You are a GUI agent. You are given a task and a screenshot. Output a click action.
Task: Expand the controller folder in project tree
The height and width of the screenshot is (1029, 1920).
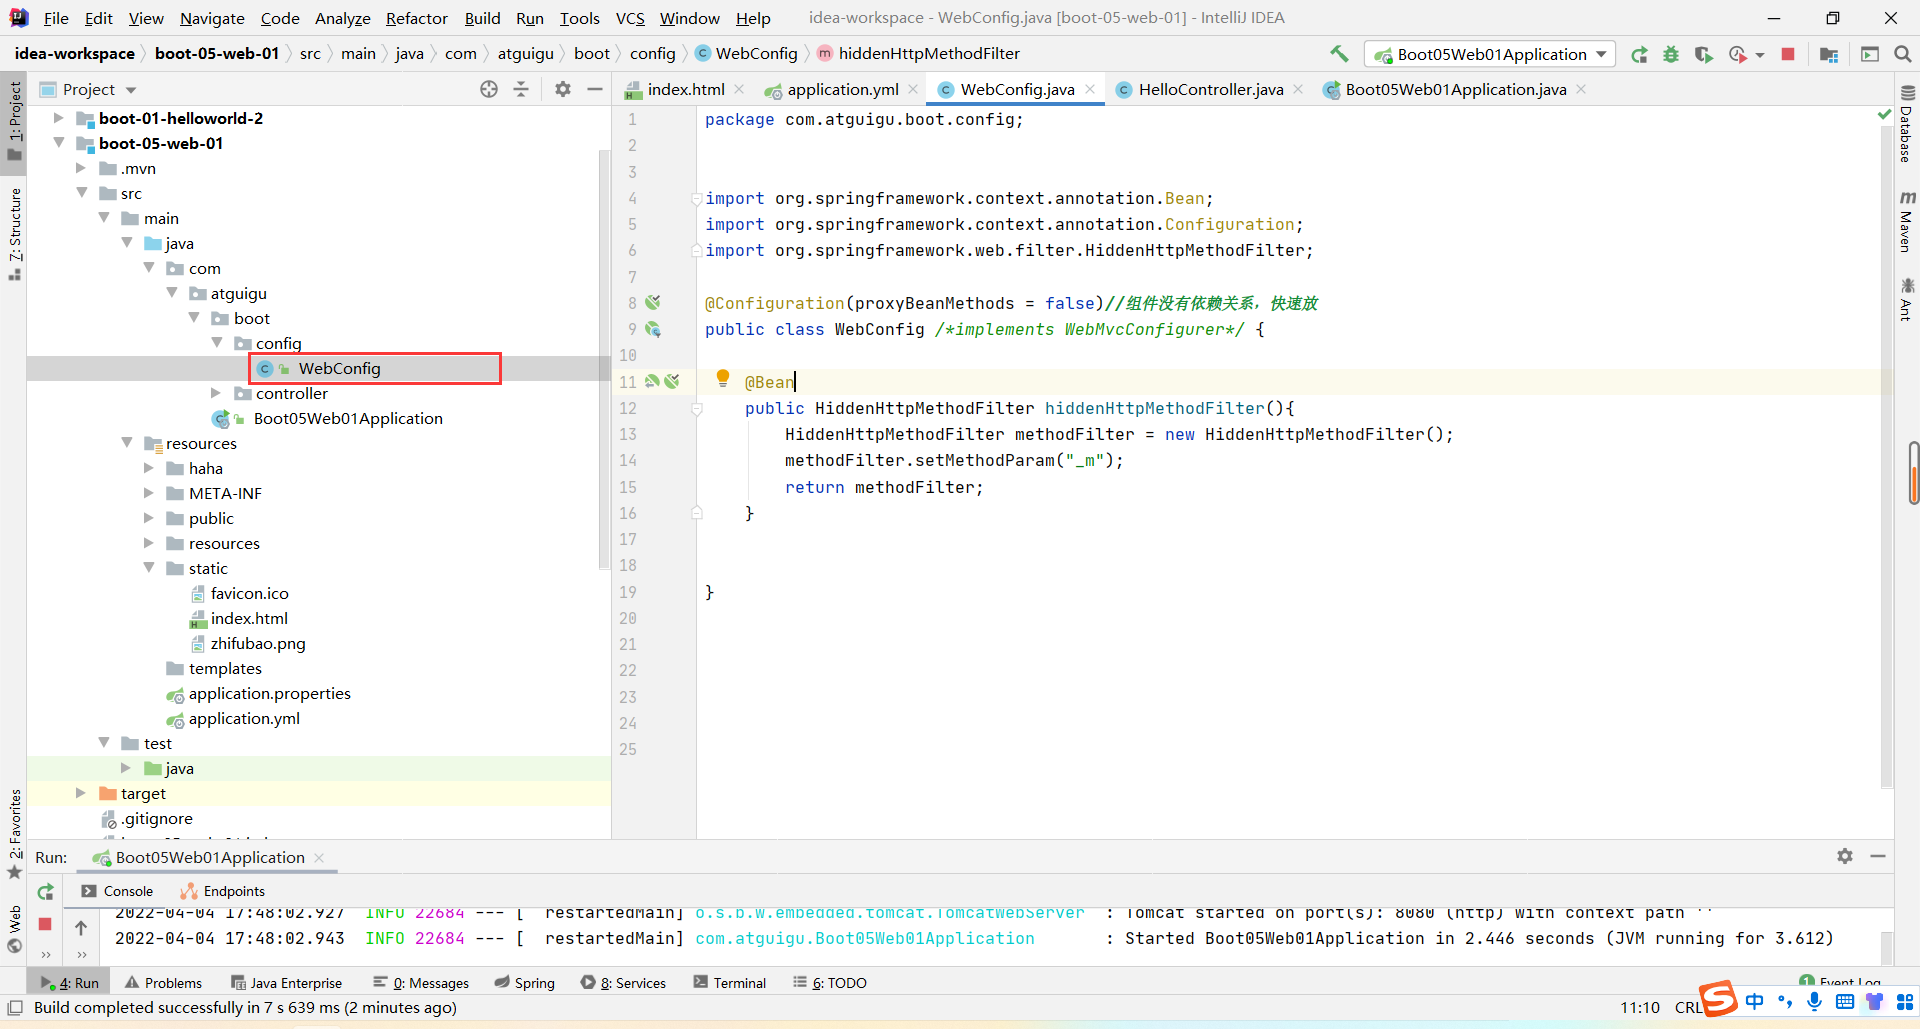point(216,393)
